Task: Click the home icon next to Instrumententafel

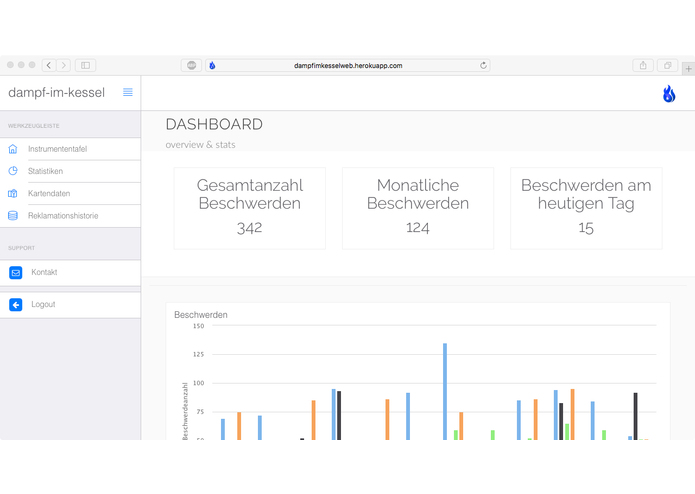Action: pyautogui.click(x=13, y=149)
